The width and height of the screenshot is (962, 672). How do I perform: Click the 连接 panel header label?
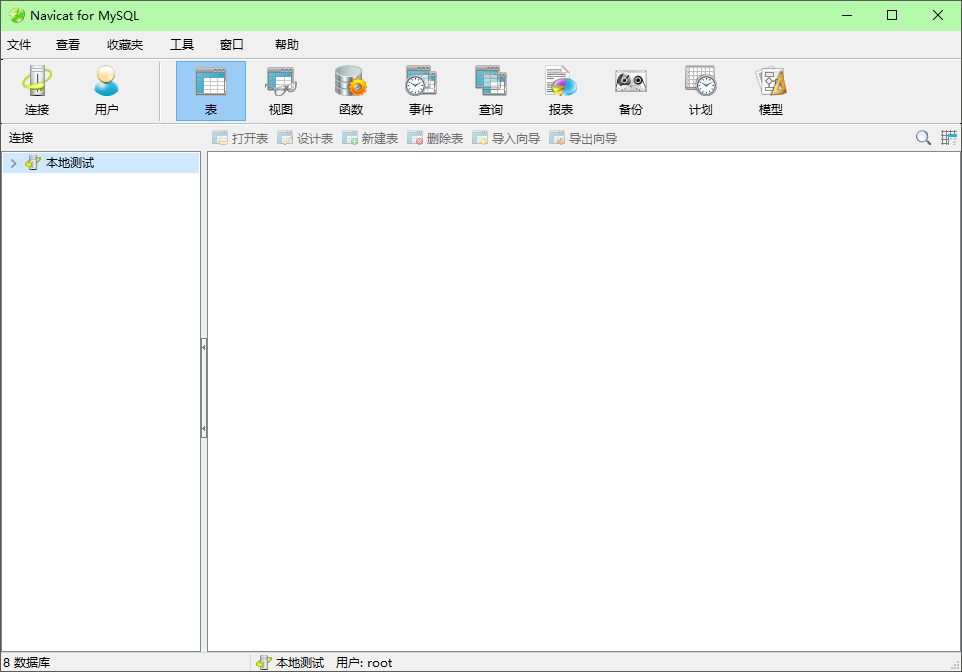tap(21, 138)
